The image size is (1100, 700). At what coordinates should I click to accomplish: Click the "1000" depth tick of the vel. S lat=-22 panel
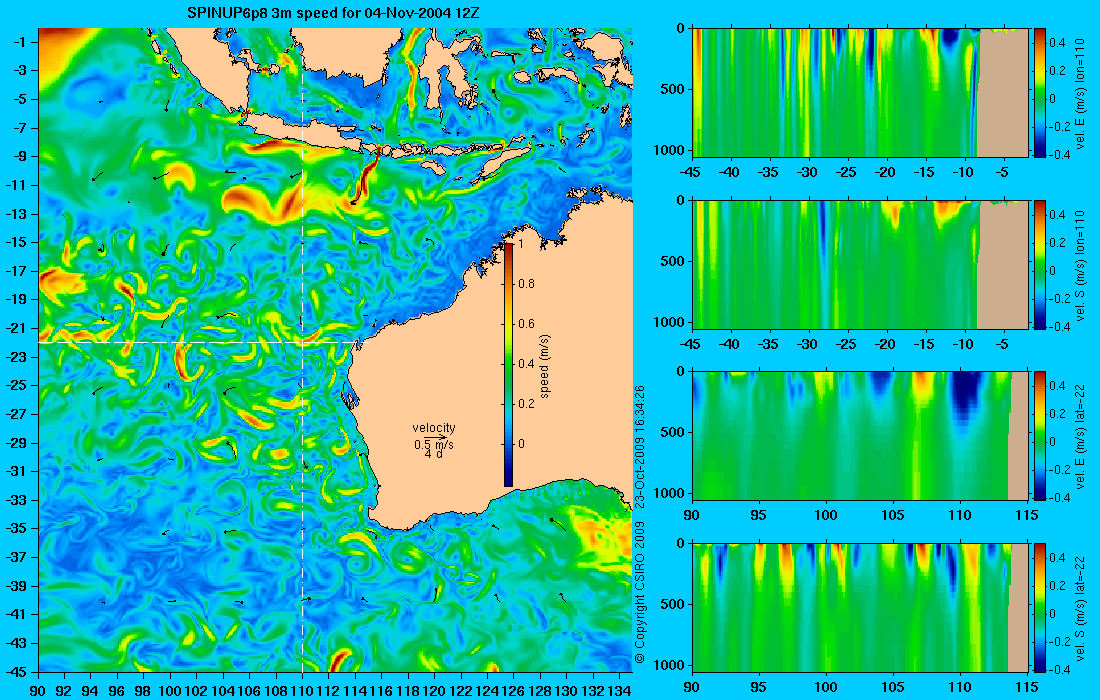pos(671,664)
